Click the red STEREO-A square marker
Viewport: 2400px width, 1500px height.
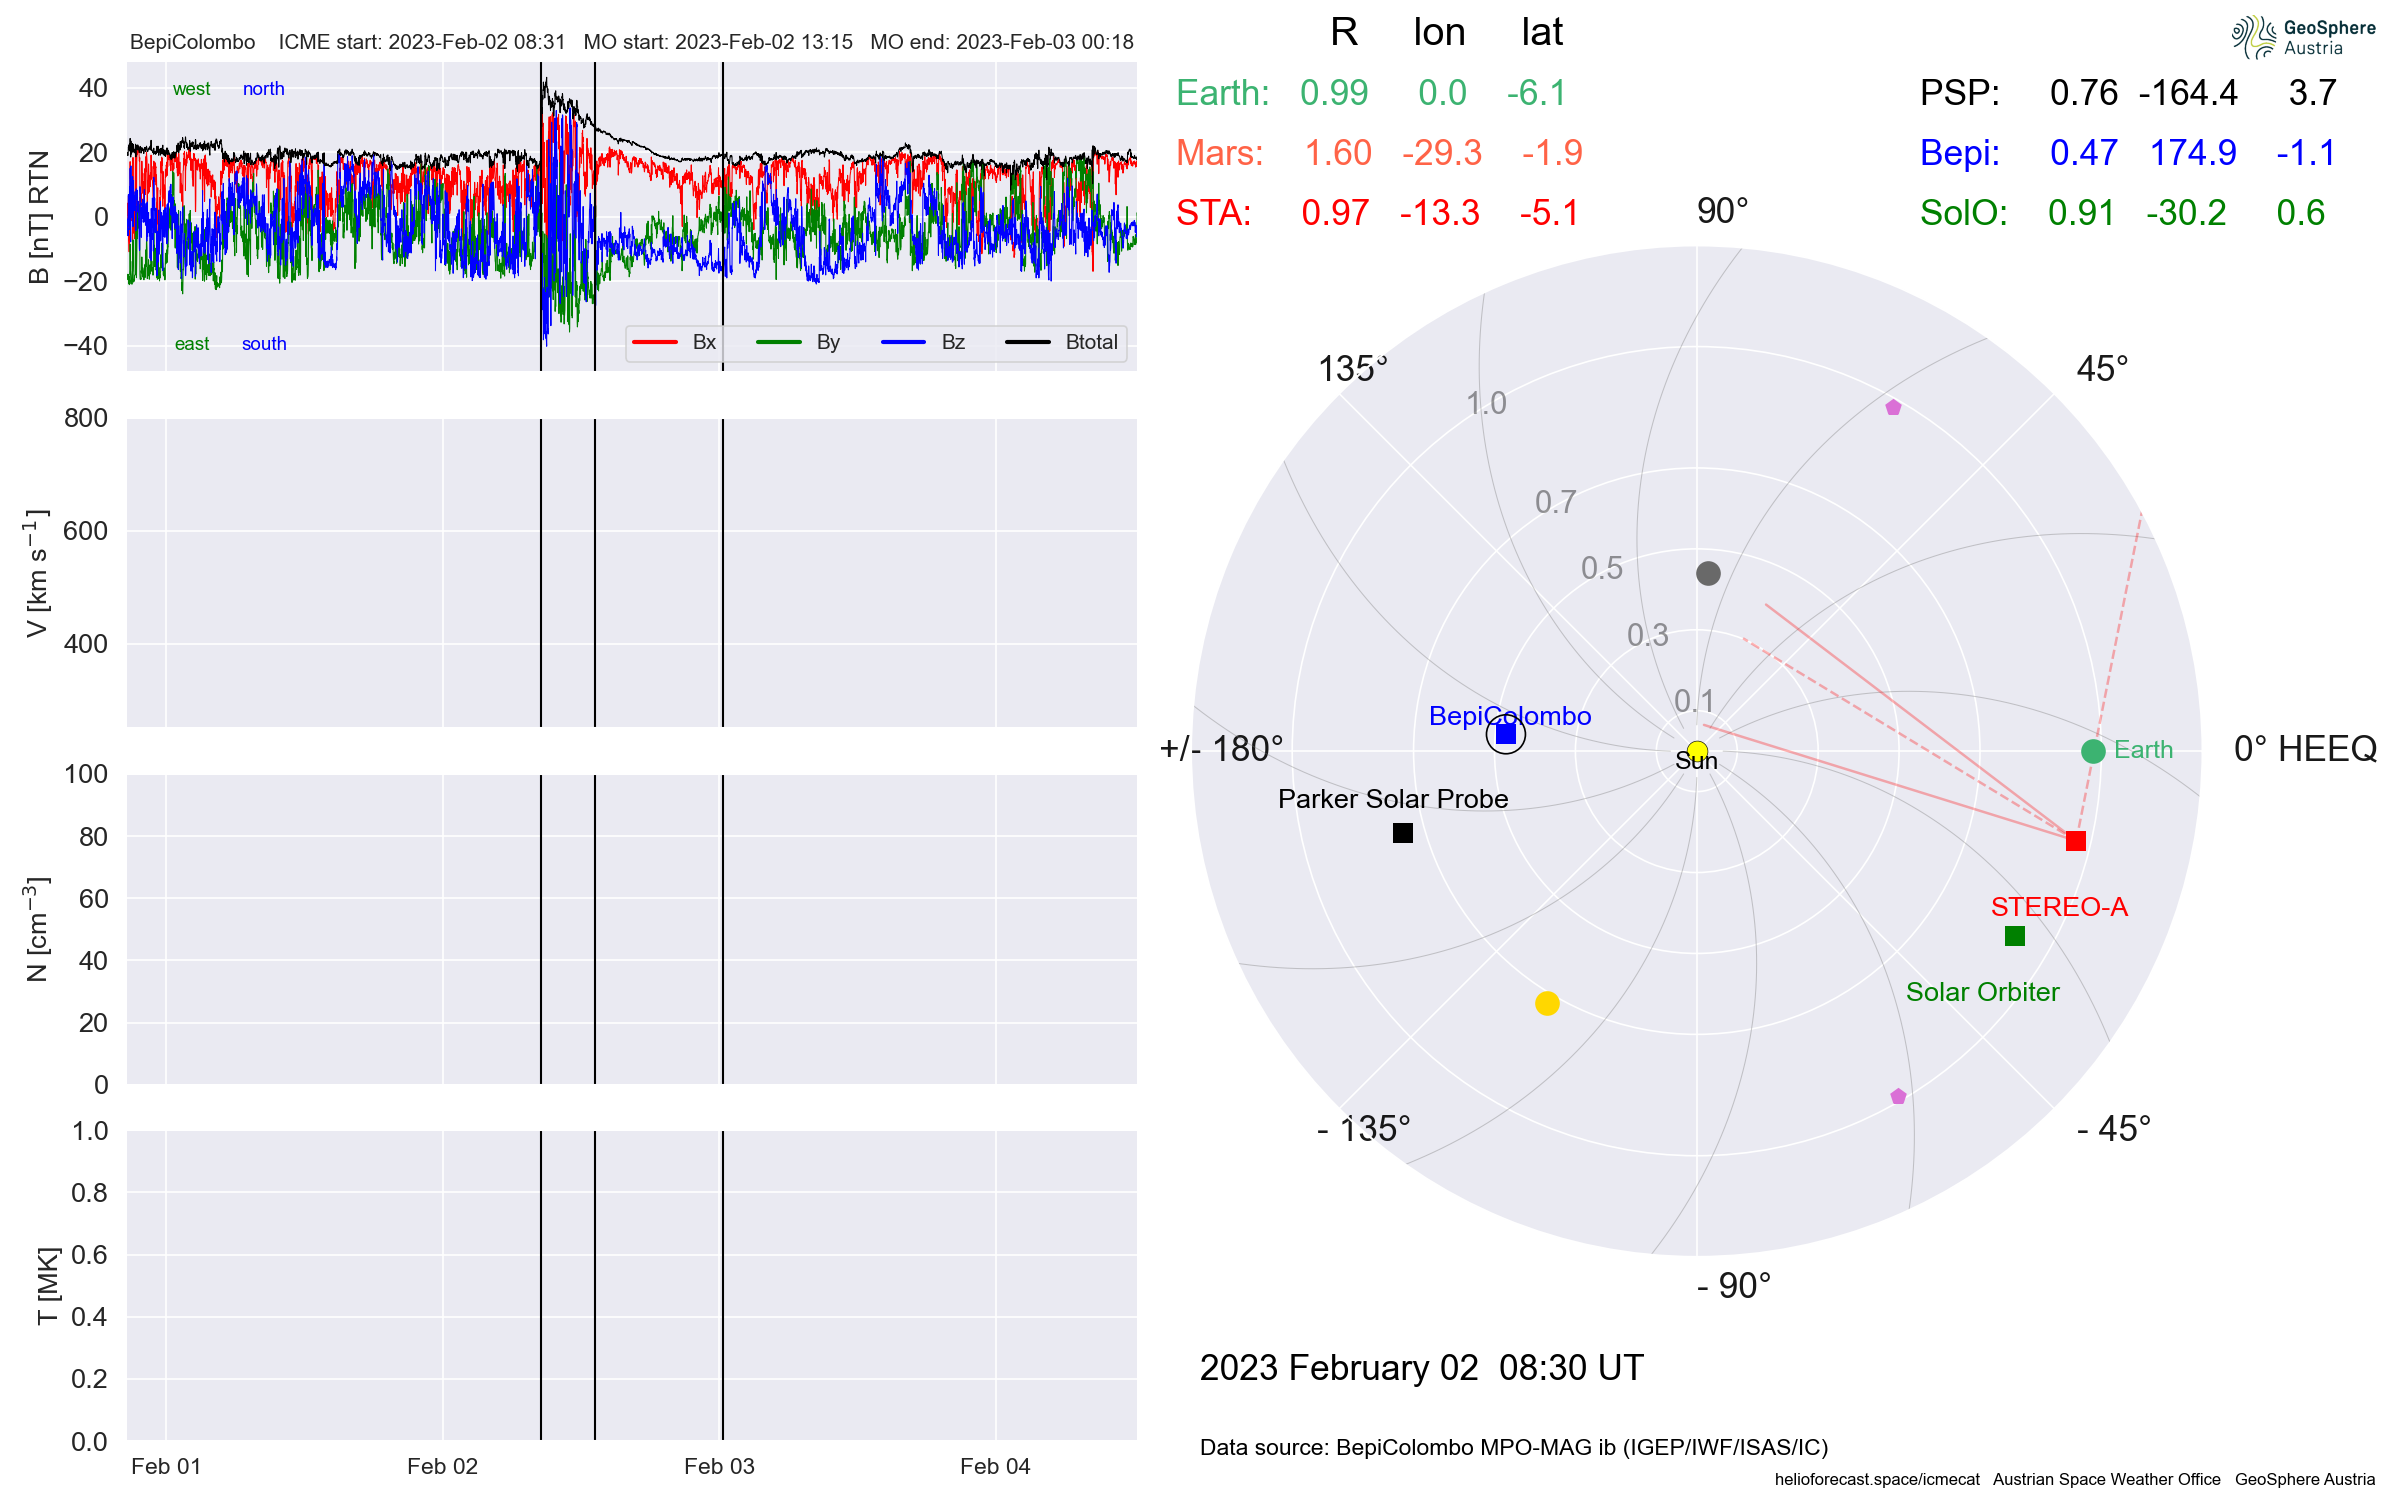tap(2076, 841)
